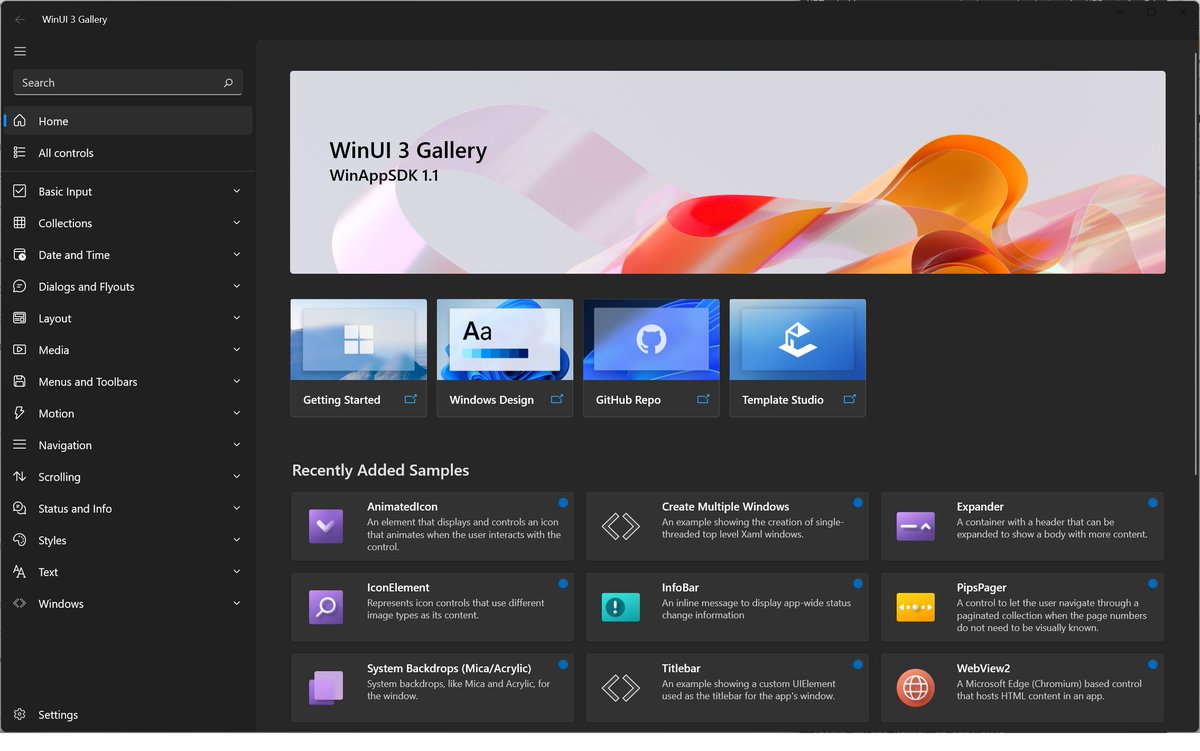The image size is (1200, 751).
Task: Toggle the hamburger navigation menu
Action: pos(20,51)
